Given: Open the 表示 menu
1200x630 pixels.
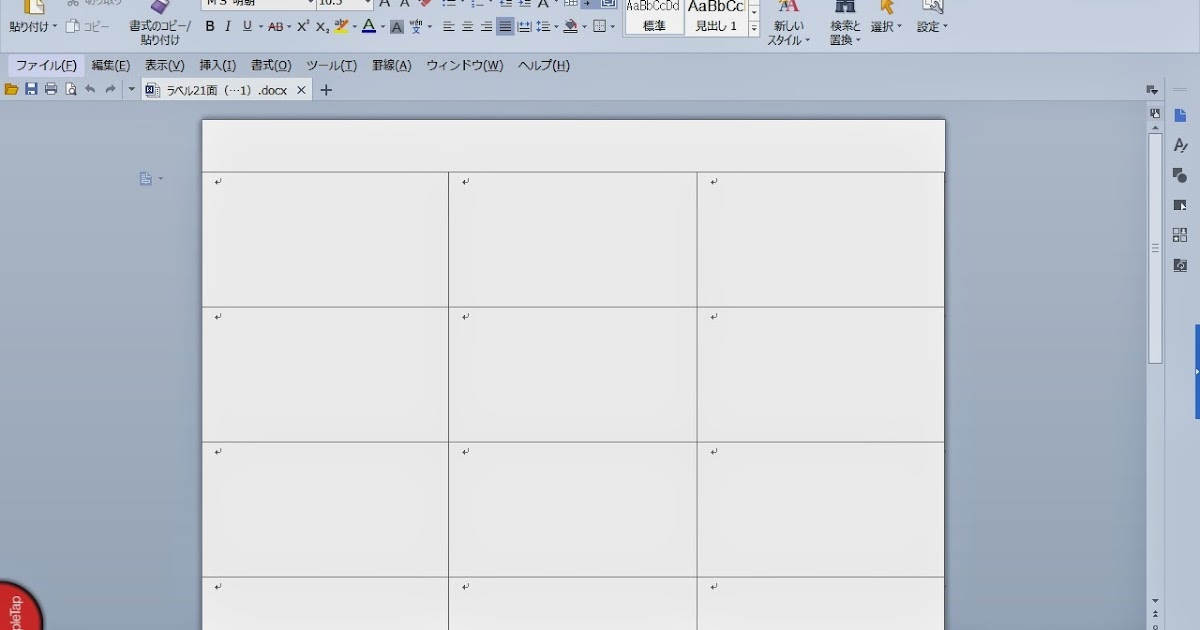Looking at the screenshot, I should pyautogui.click(x=164, y=66).
